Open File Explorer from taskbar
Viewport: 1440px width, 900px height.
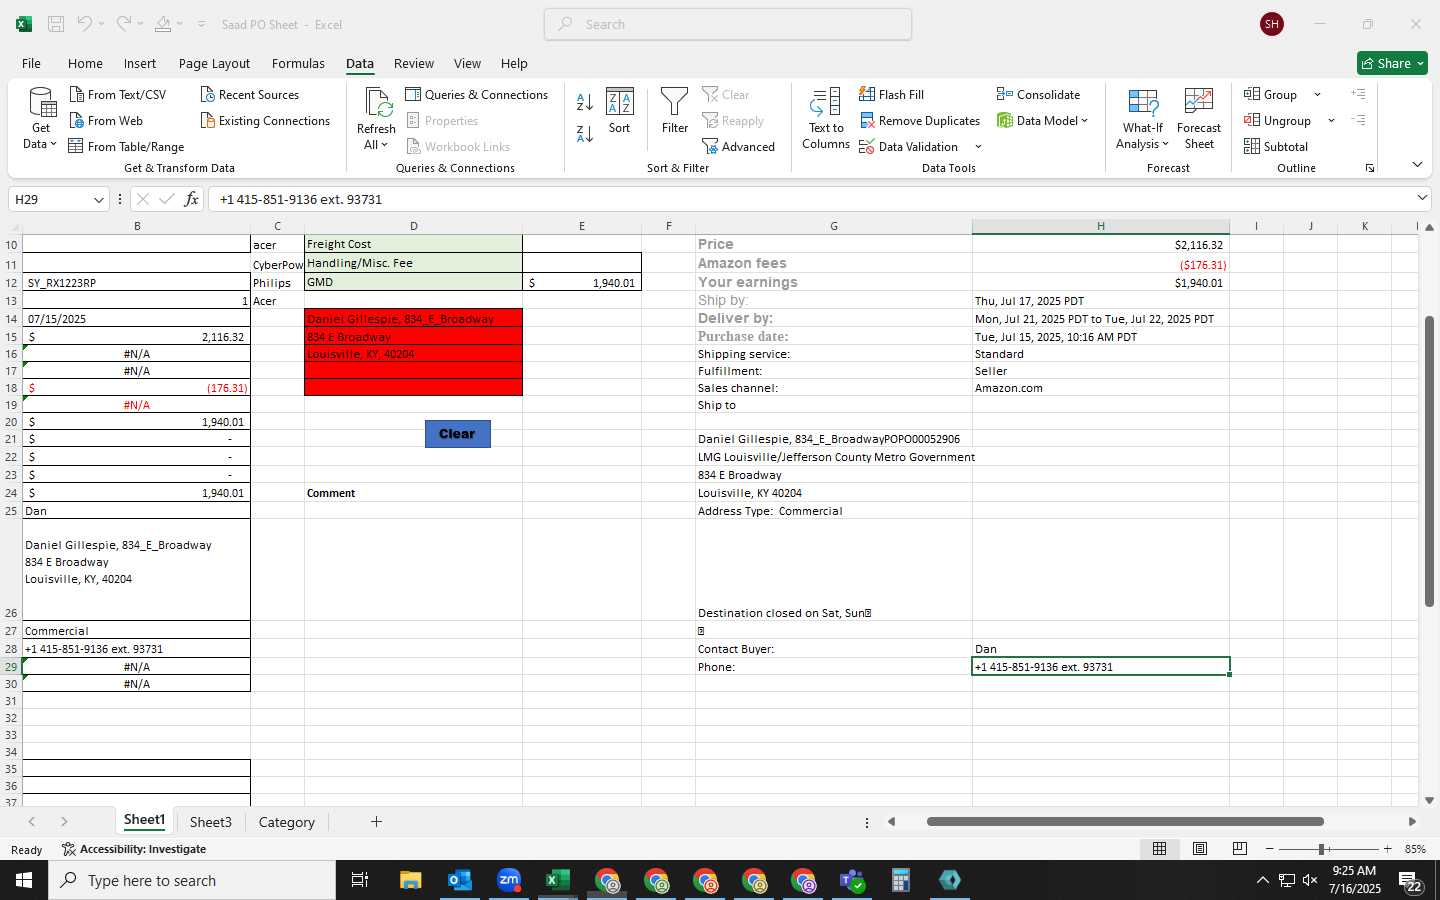click(x=411, y=880)
